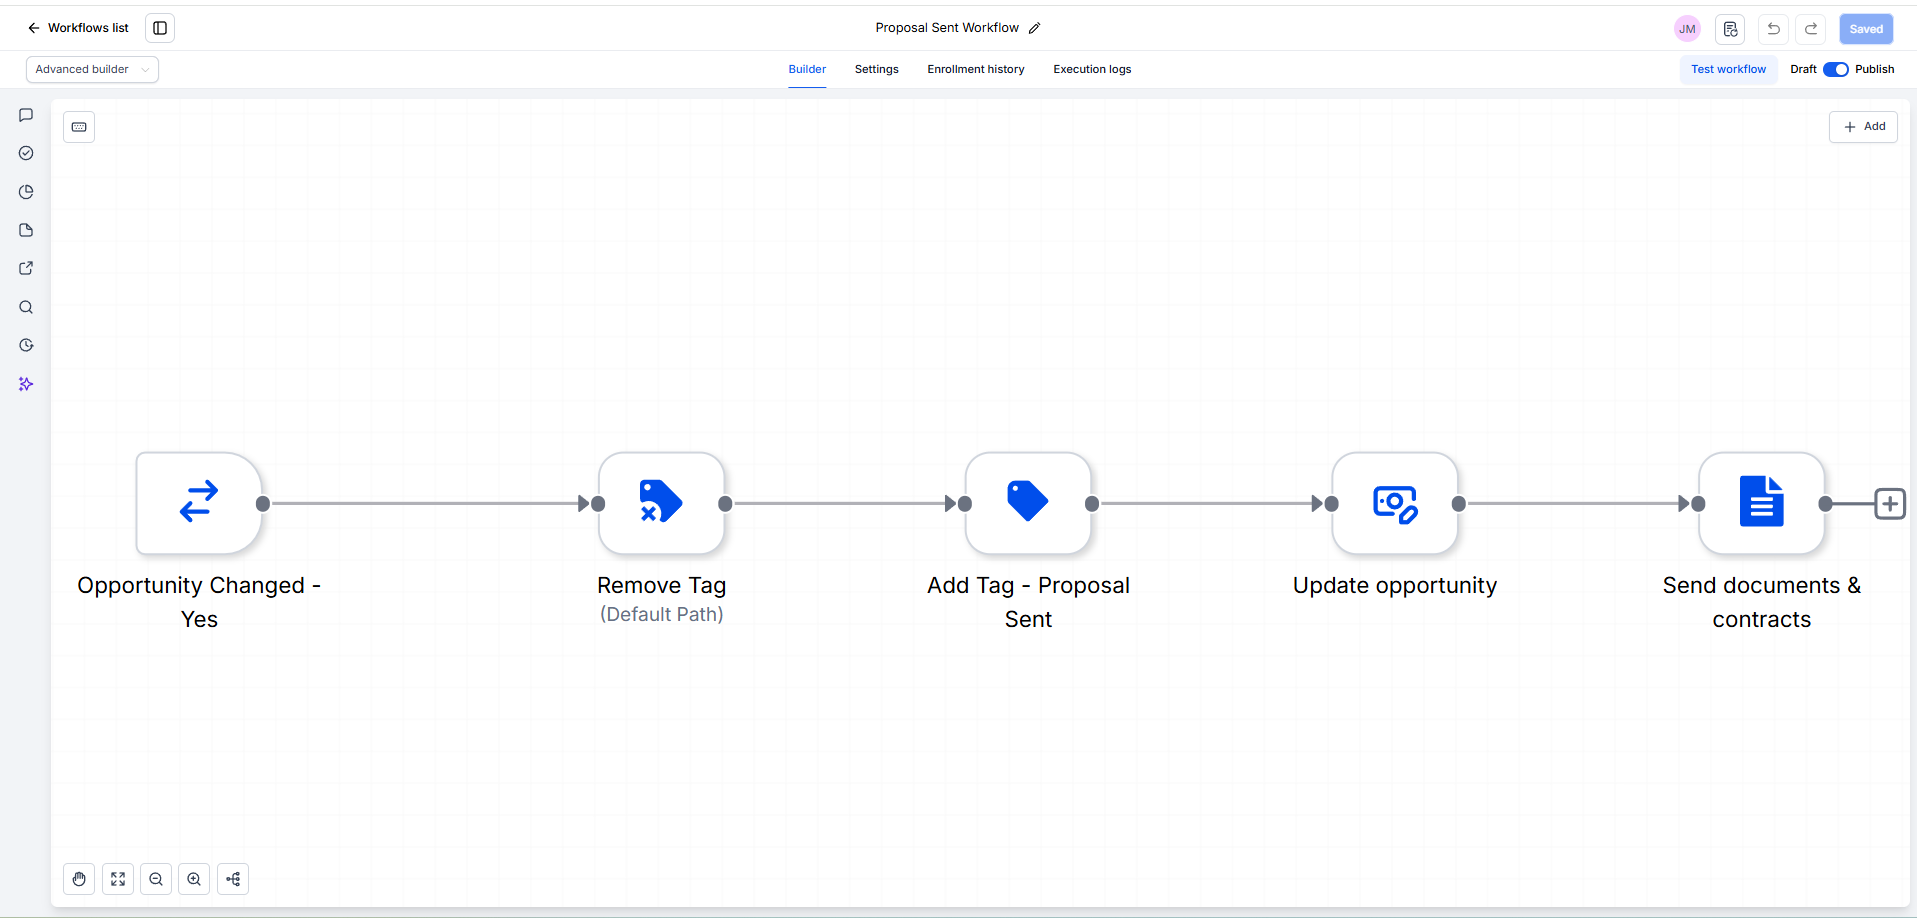The image size is (1917, 918).
Task: Switch to Enrollment history tab
Action: (975, 69)
